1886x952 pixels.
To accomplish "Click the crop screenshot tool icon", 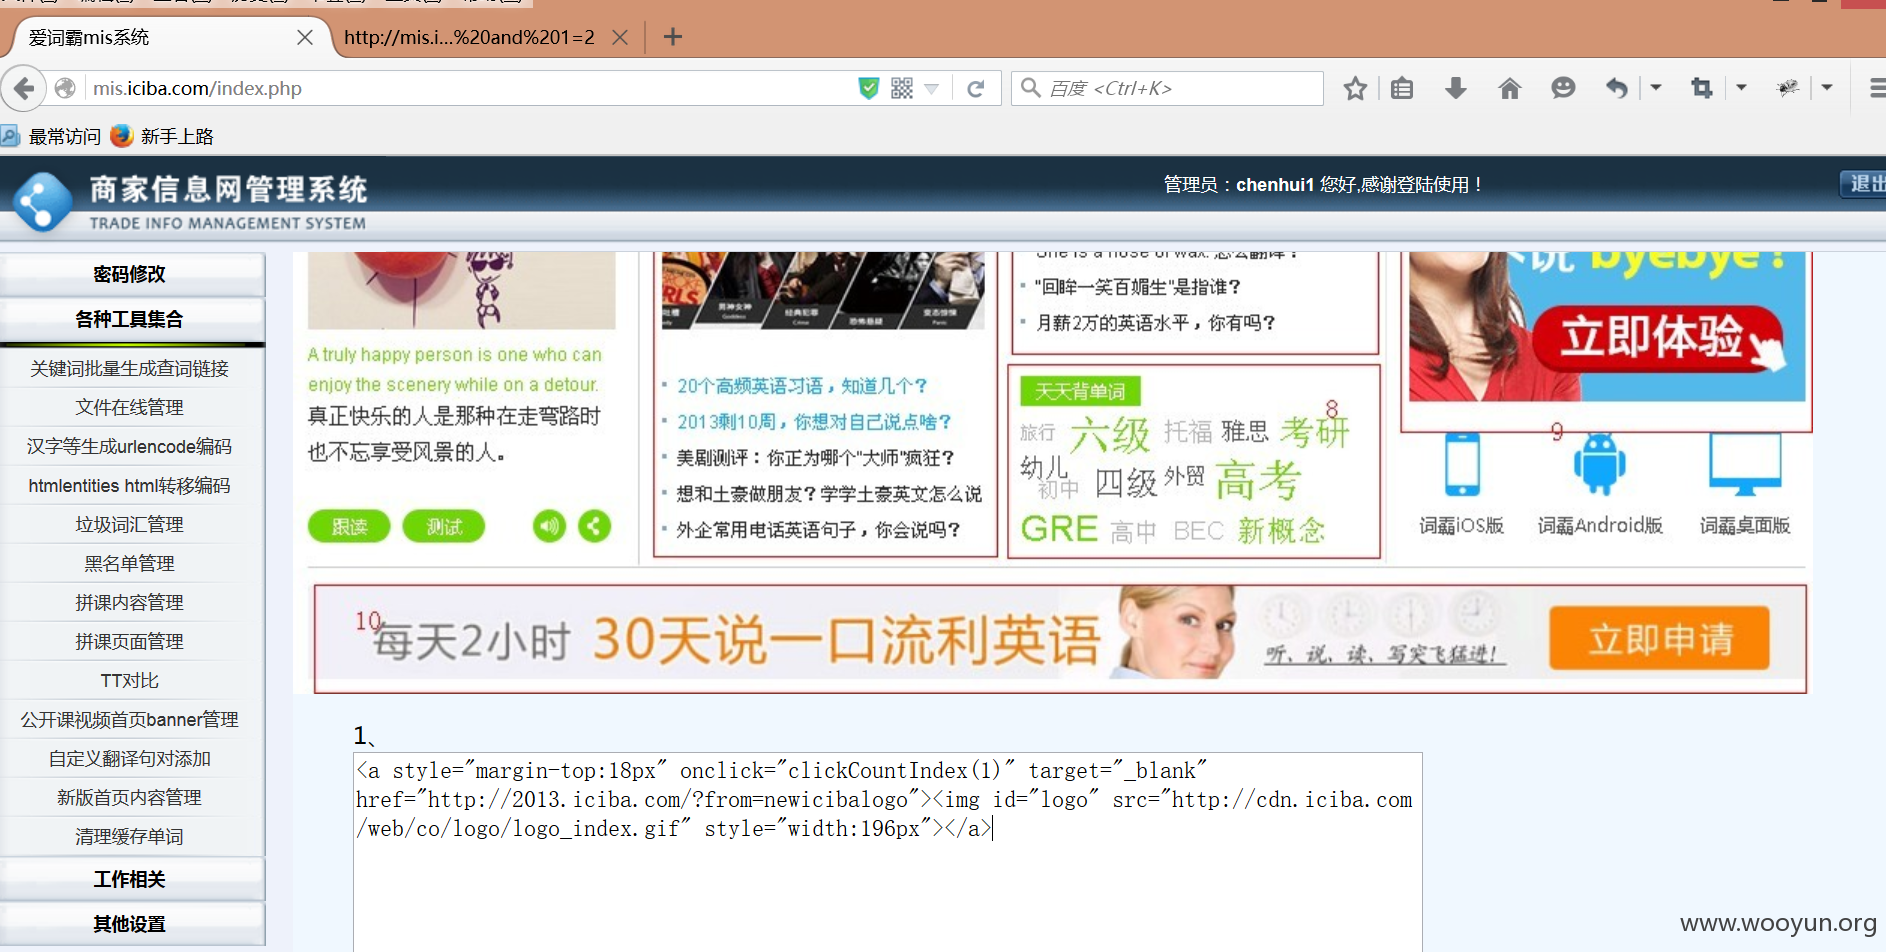I will click(x=1701, y=88).
